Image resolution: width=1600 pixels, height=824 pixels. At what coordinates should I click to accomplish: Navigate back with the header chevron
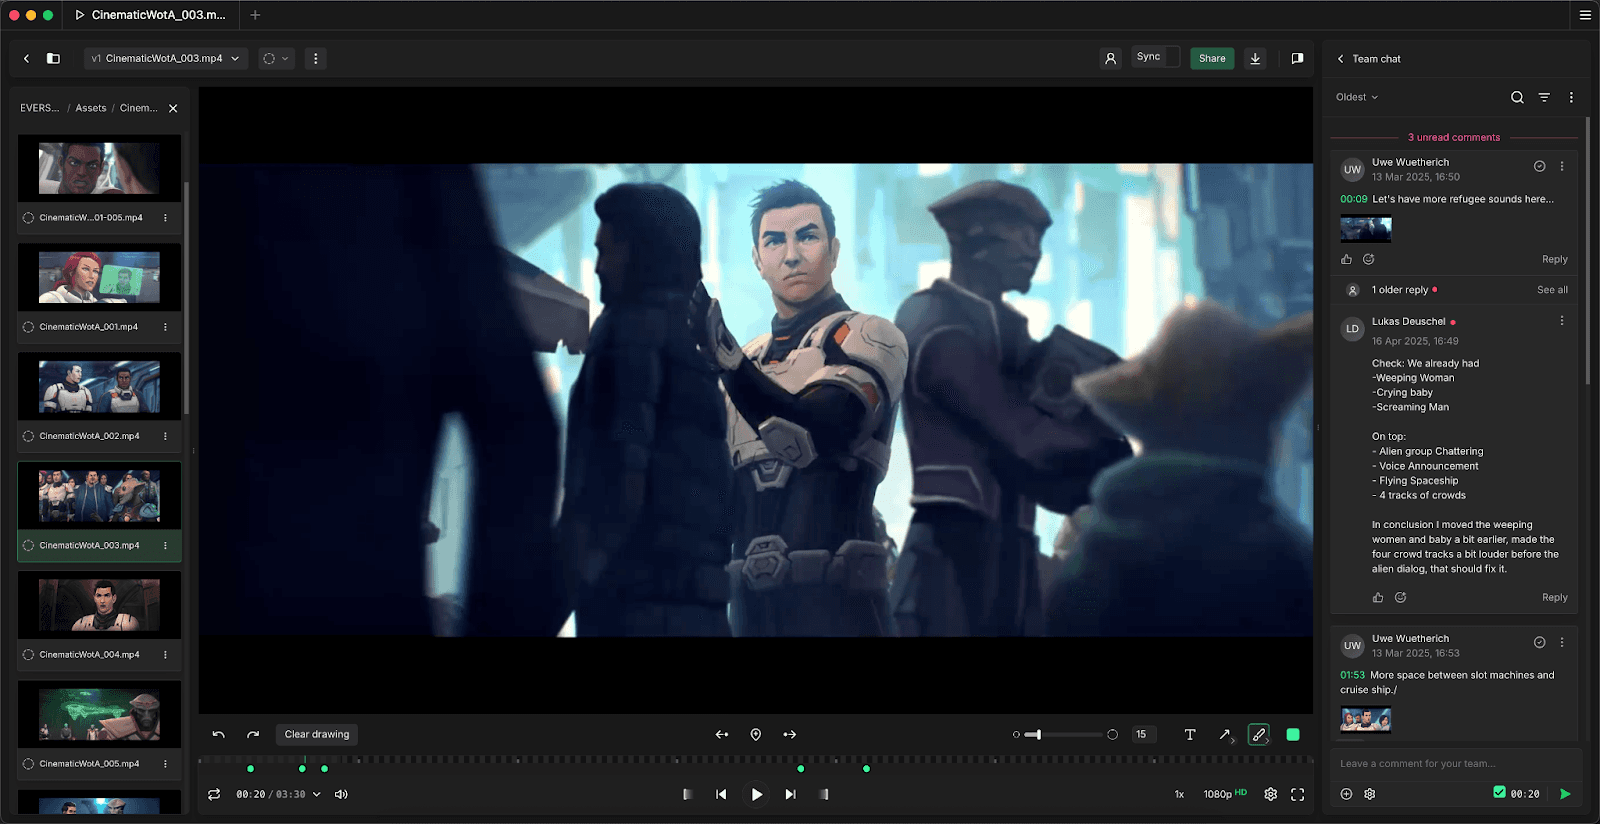pyautogui.click(x=26, y=58)
